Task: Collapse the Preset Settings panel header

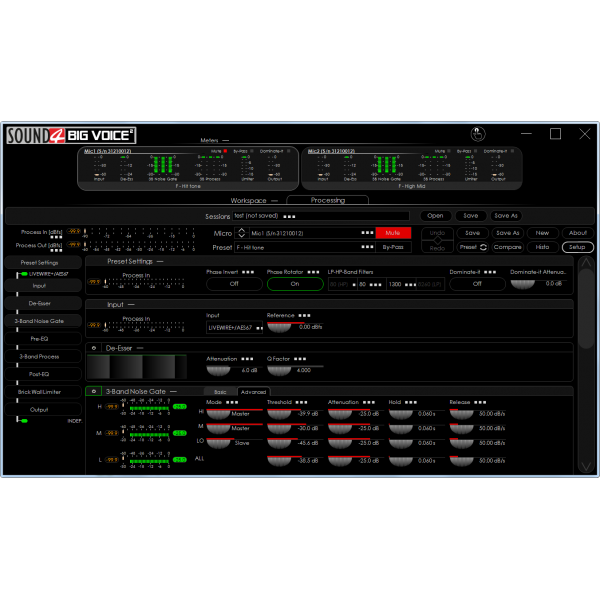Action: click(160, 262)
